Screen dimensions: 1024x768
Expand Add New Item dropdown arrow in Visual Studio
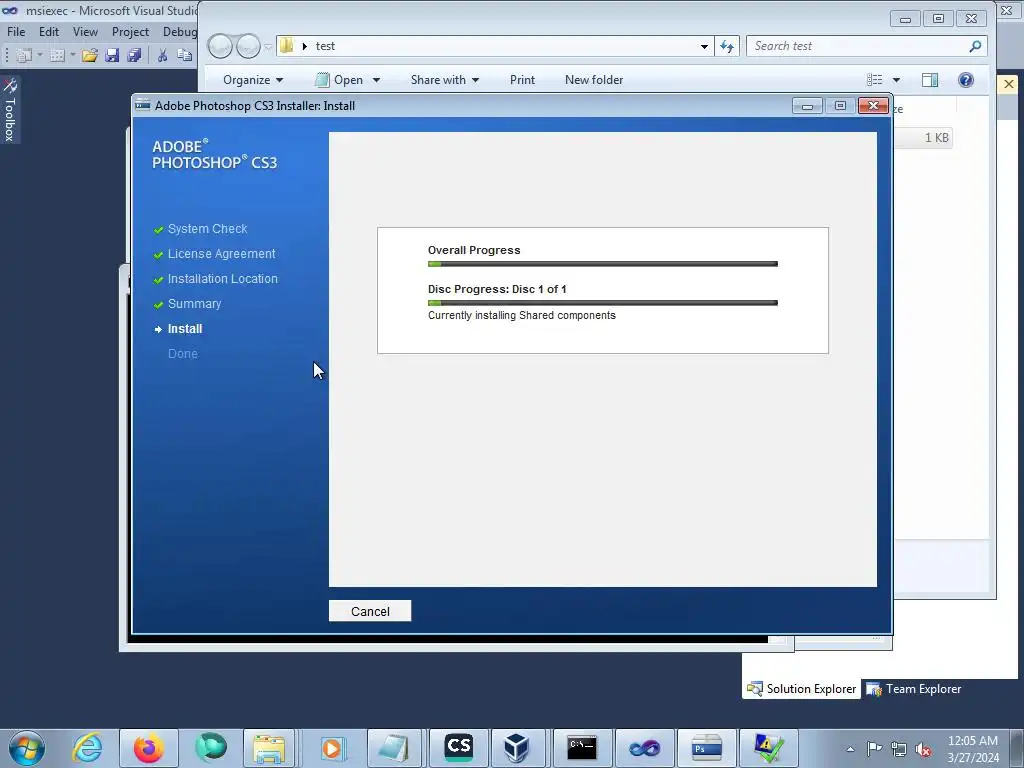point(72,56)
